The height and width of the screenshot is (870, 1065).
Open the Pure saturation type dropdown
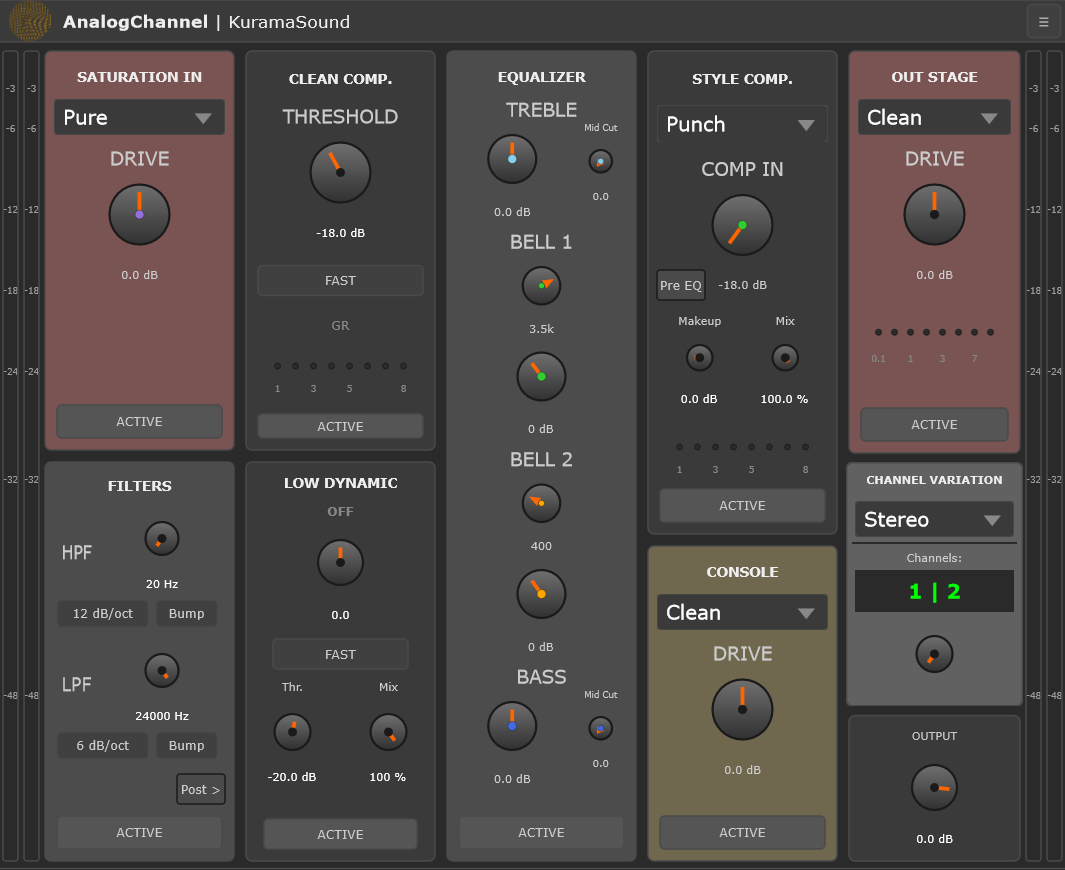coord(139,117)
